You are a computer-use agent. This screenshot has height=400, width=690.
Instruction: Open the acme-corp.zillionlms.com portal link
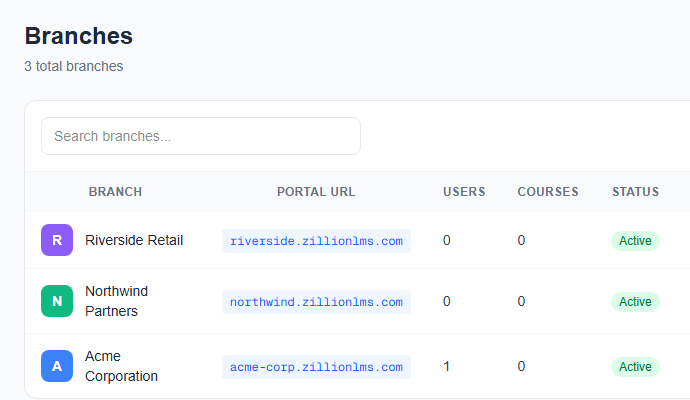coord(316,367)
